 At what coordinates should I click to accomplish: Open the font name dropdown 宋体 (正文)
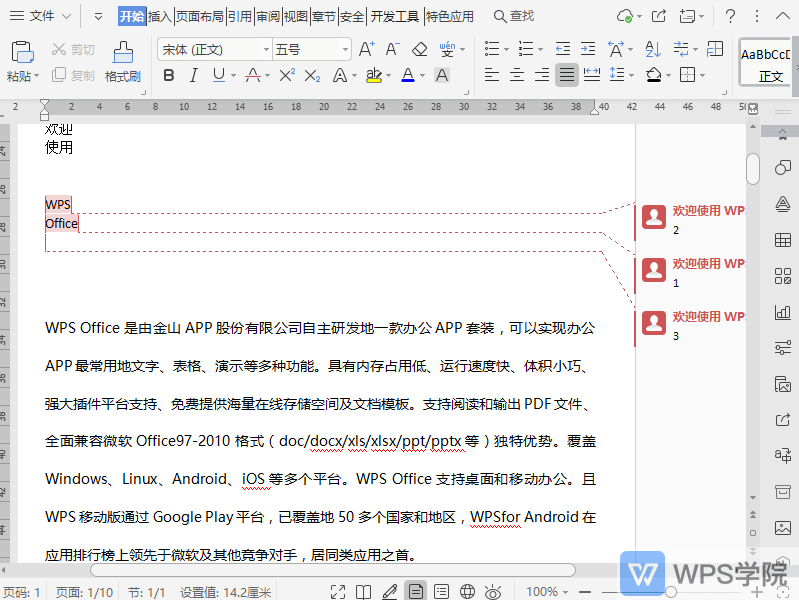coord(214,49)
